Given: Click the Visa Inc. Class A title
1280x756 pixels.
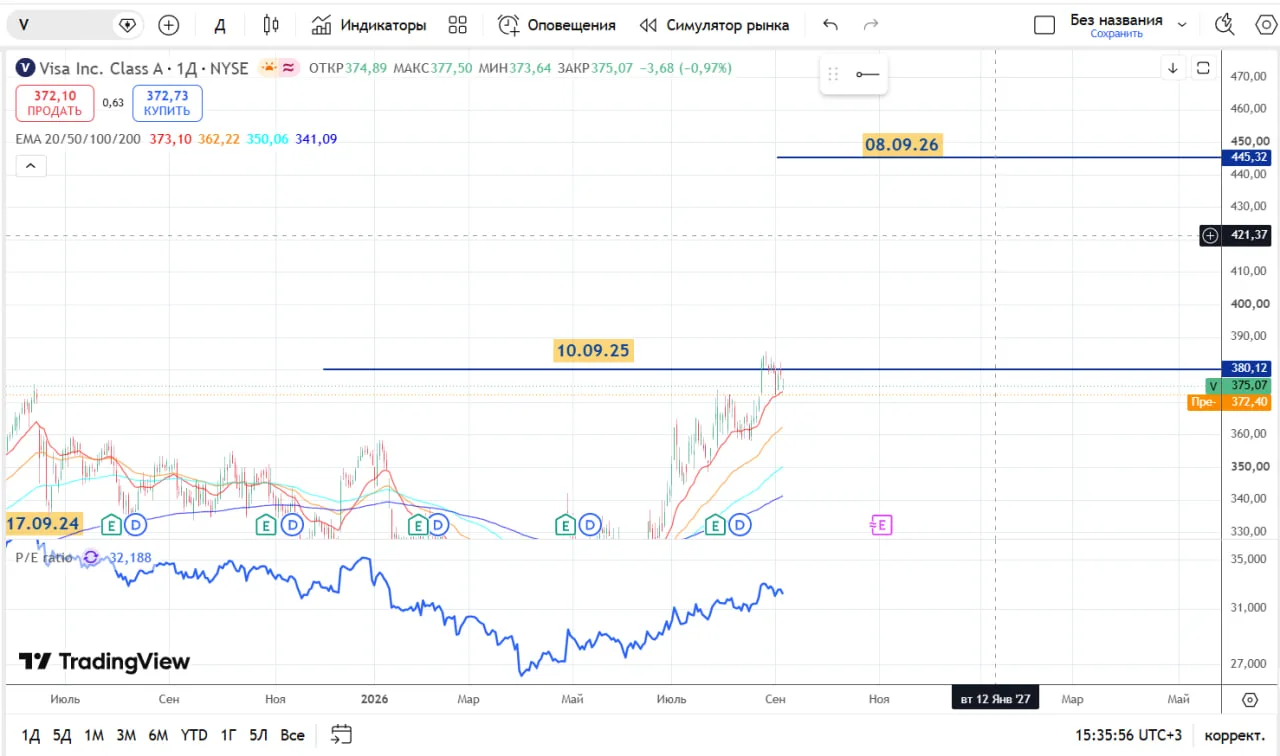Looking at the screenshot, I should (101, 68).
